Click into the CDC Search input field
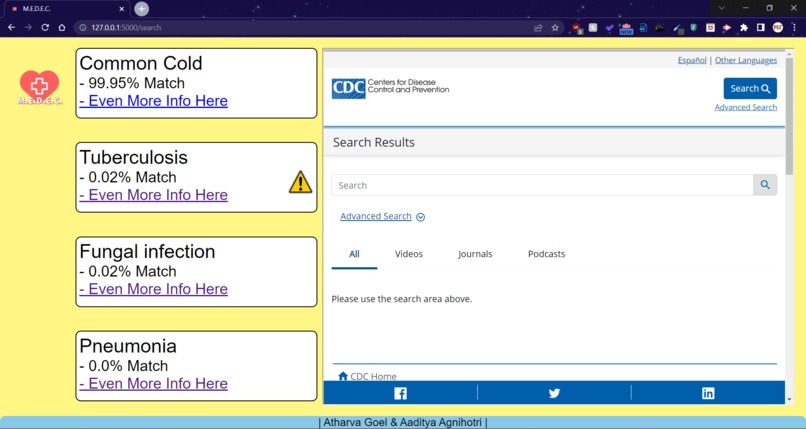The width and height of the screenshot is (806, 429). (542, 185)
